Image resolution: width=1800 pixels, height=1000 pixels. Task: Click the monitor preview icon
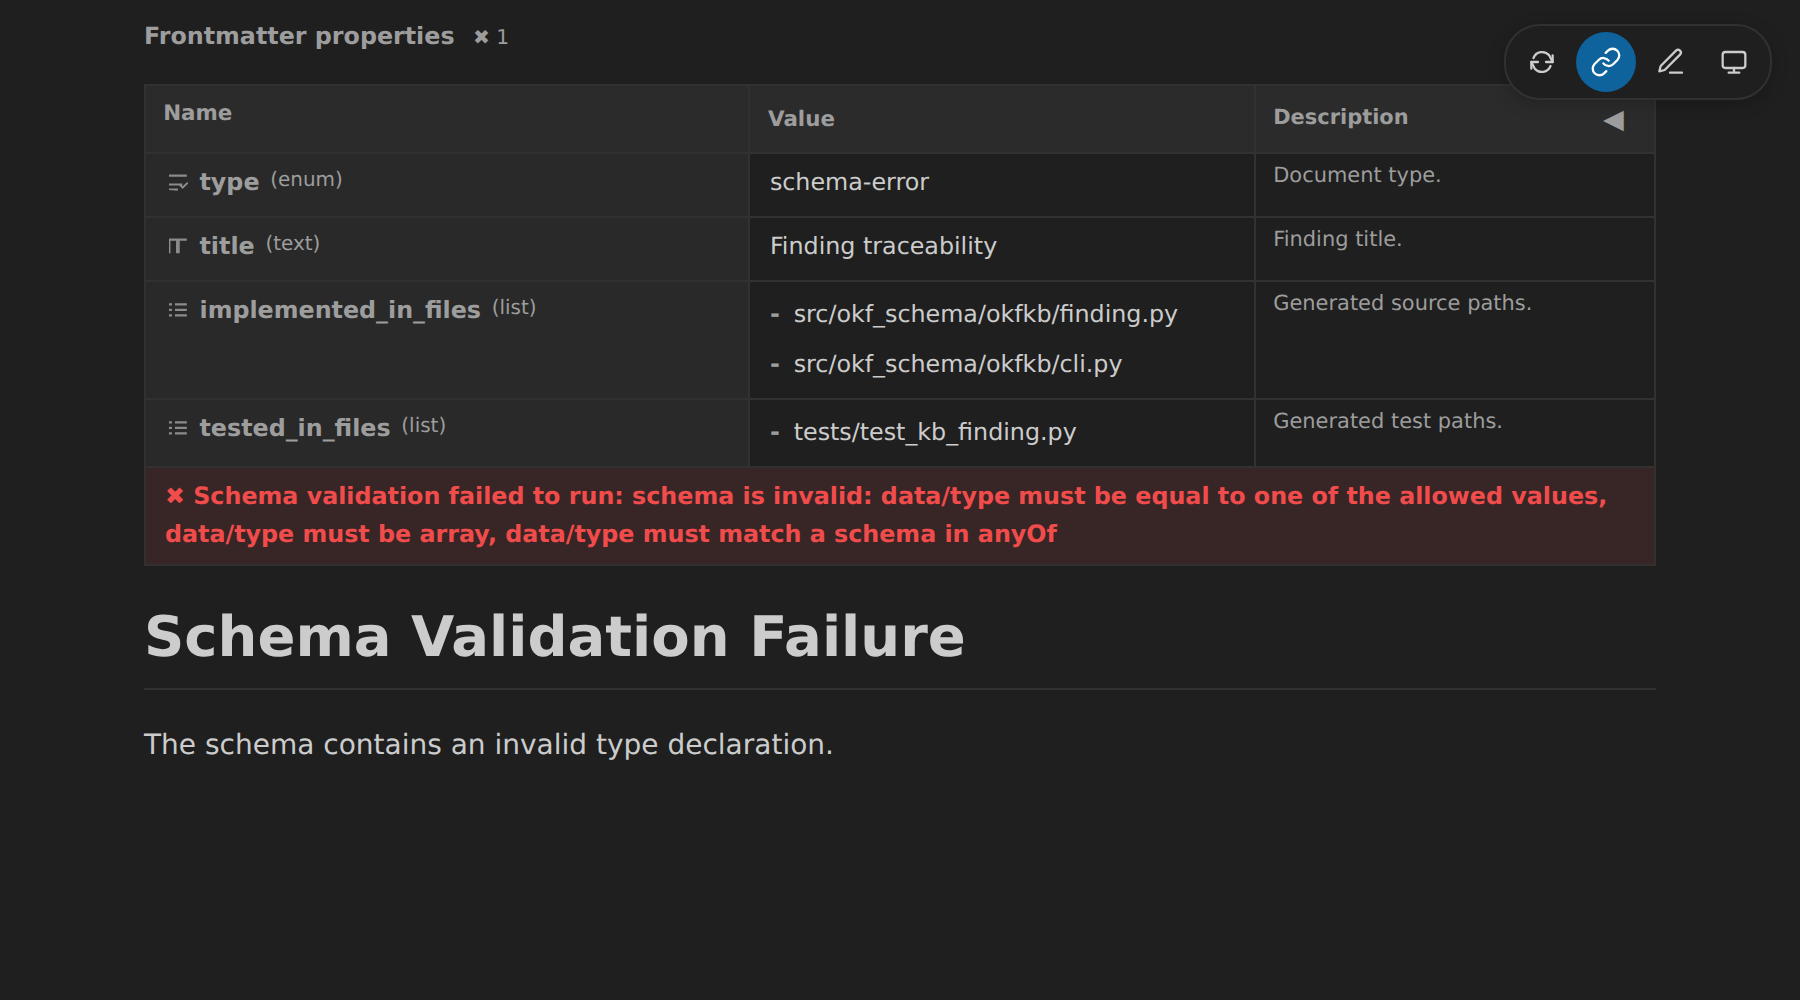click(1734, 62)
